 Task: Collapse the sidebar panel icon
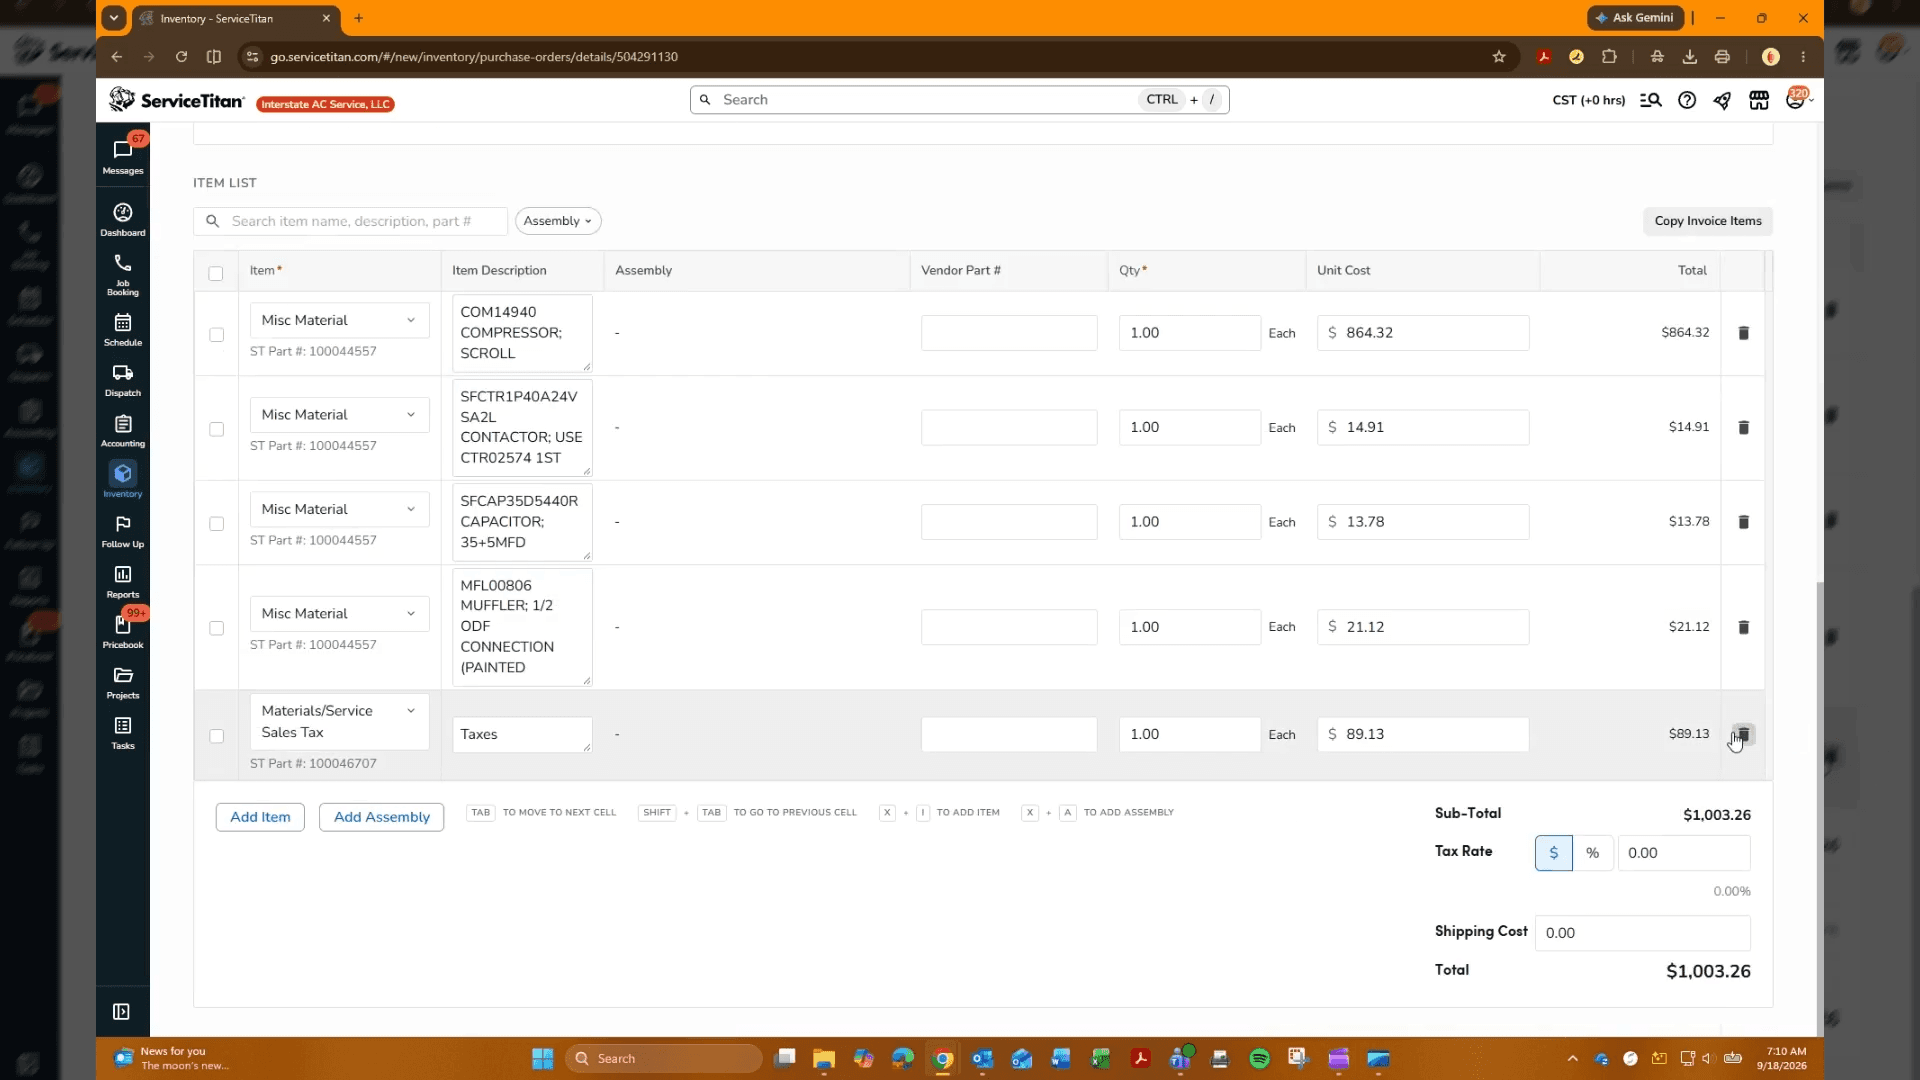(121, 1012)
